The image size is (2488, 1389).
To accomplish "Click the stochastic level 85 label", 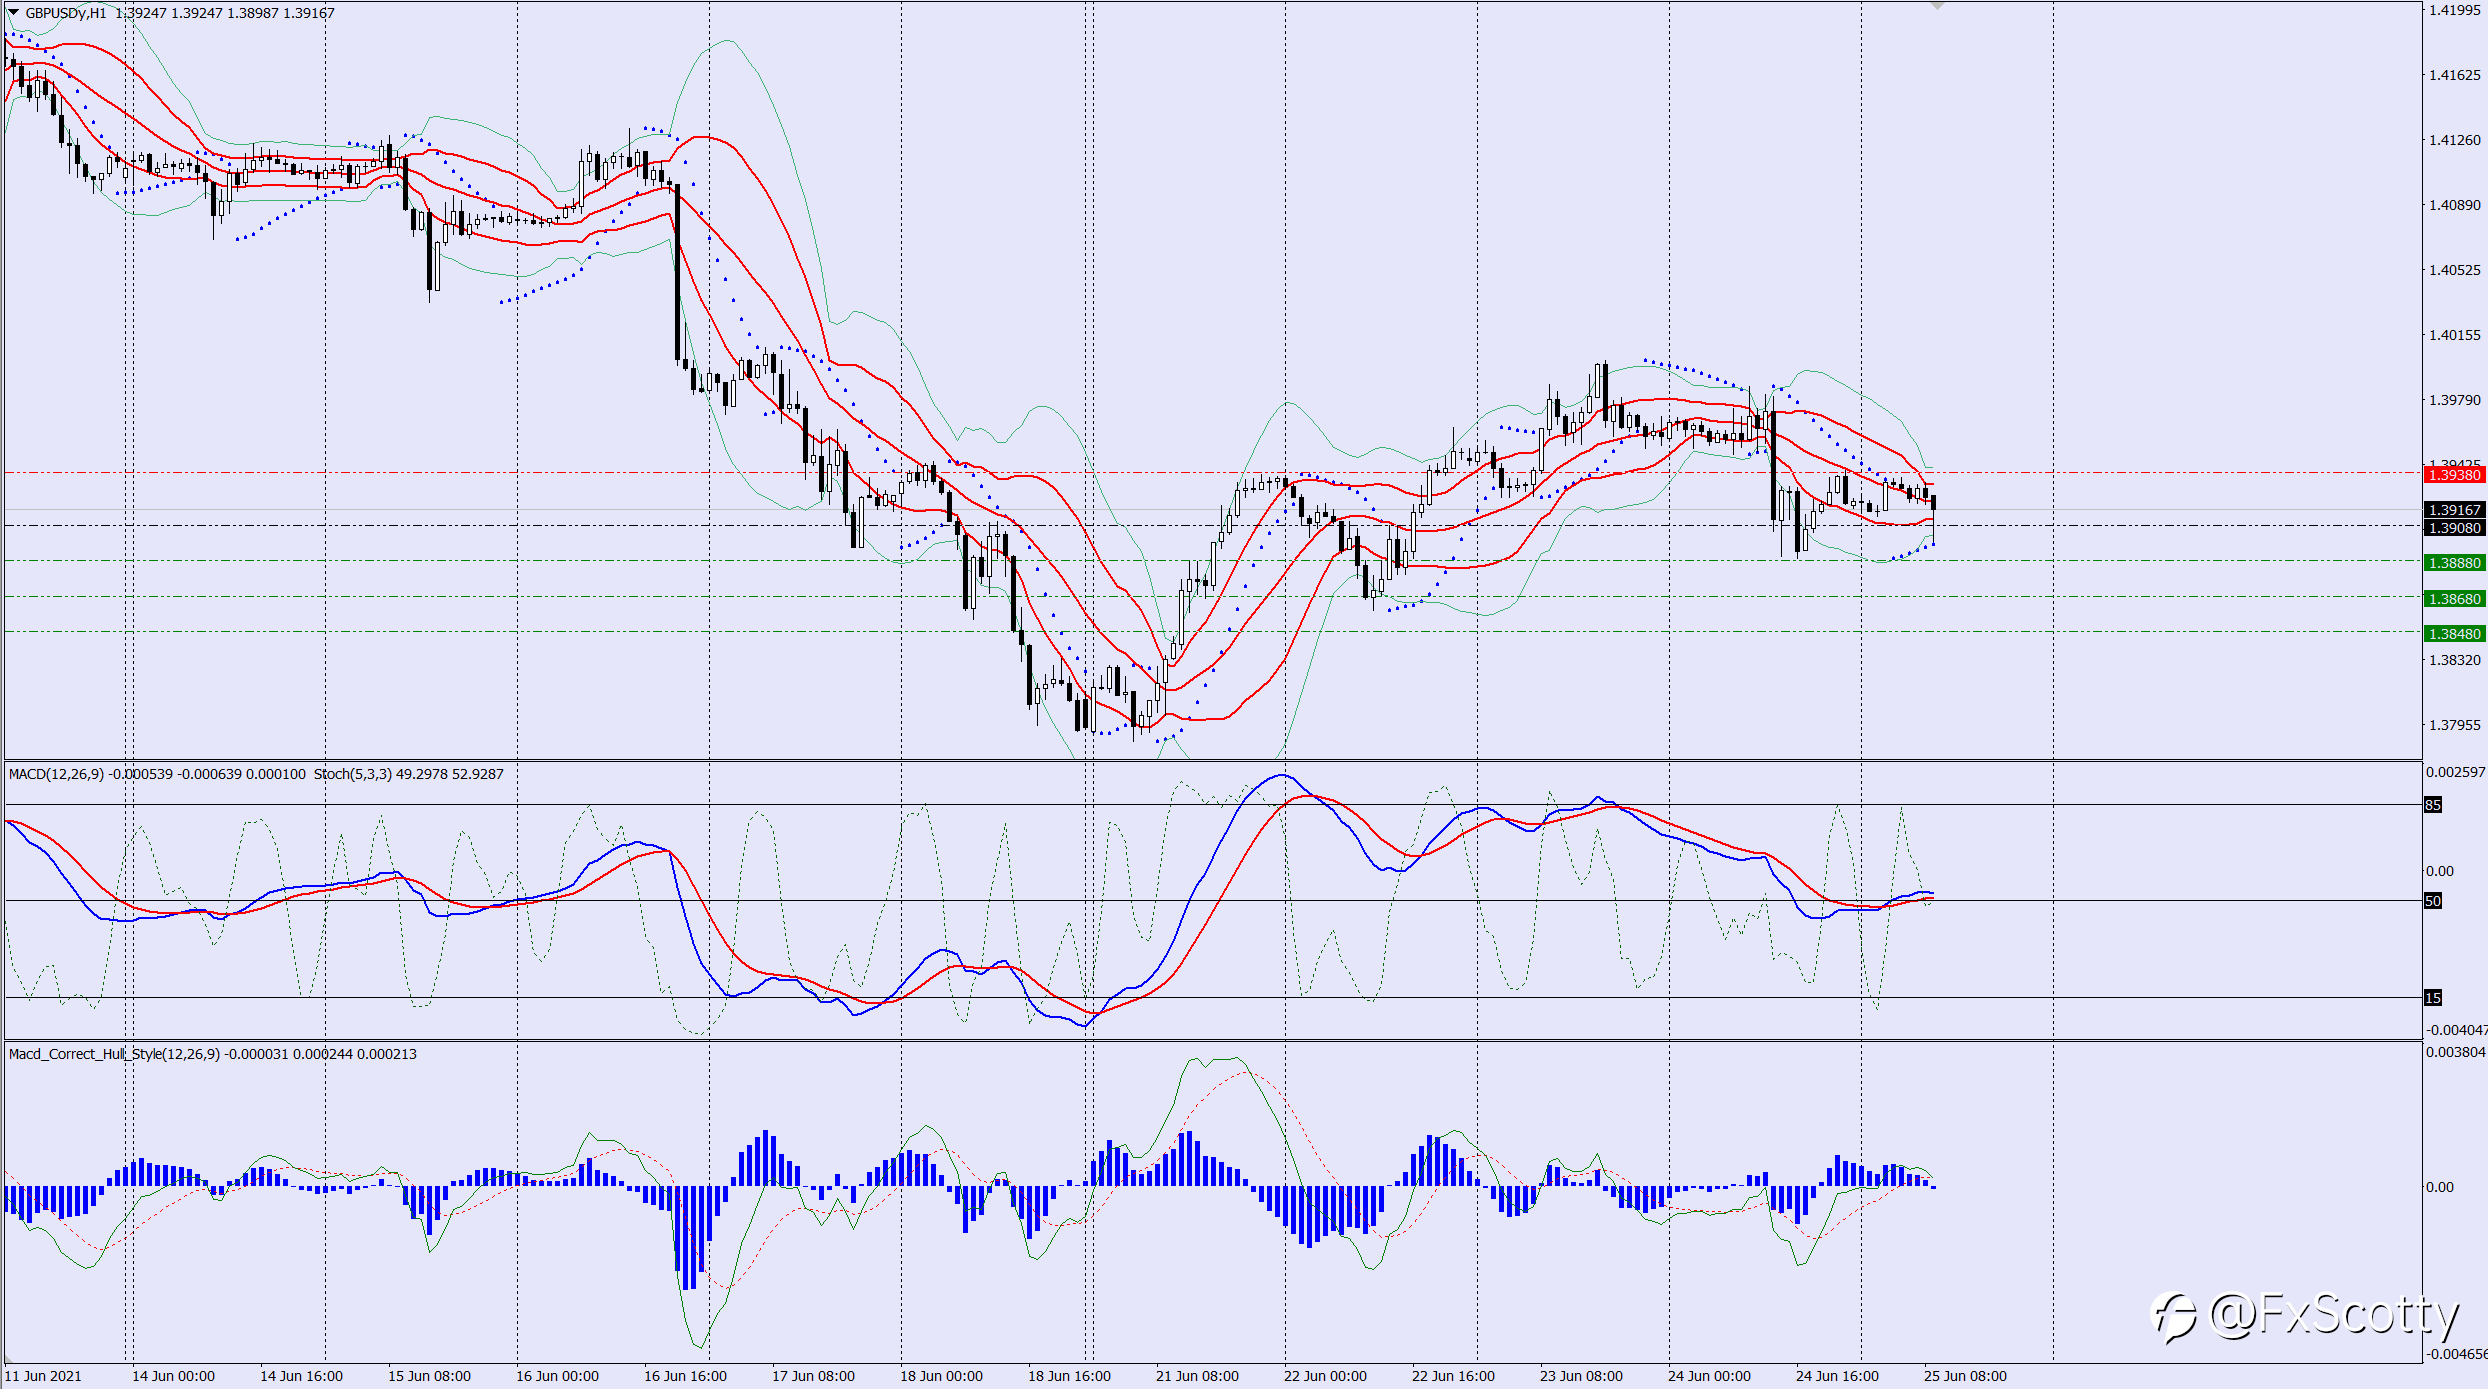I will [2433, 805].
